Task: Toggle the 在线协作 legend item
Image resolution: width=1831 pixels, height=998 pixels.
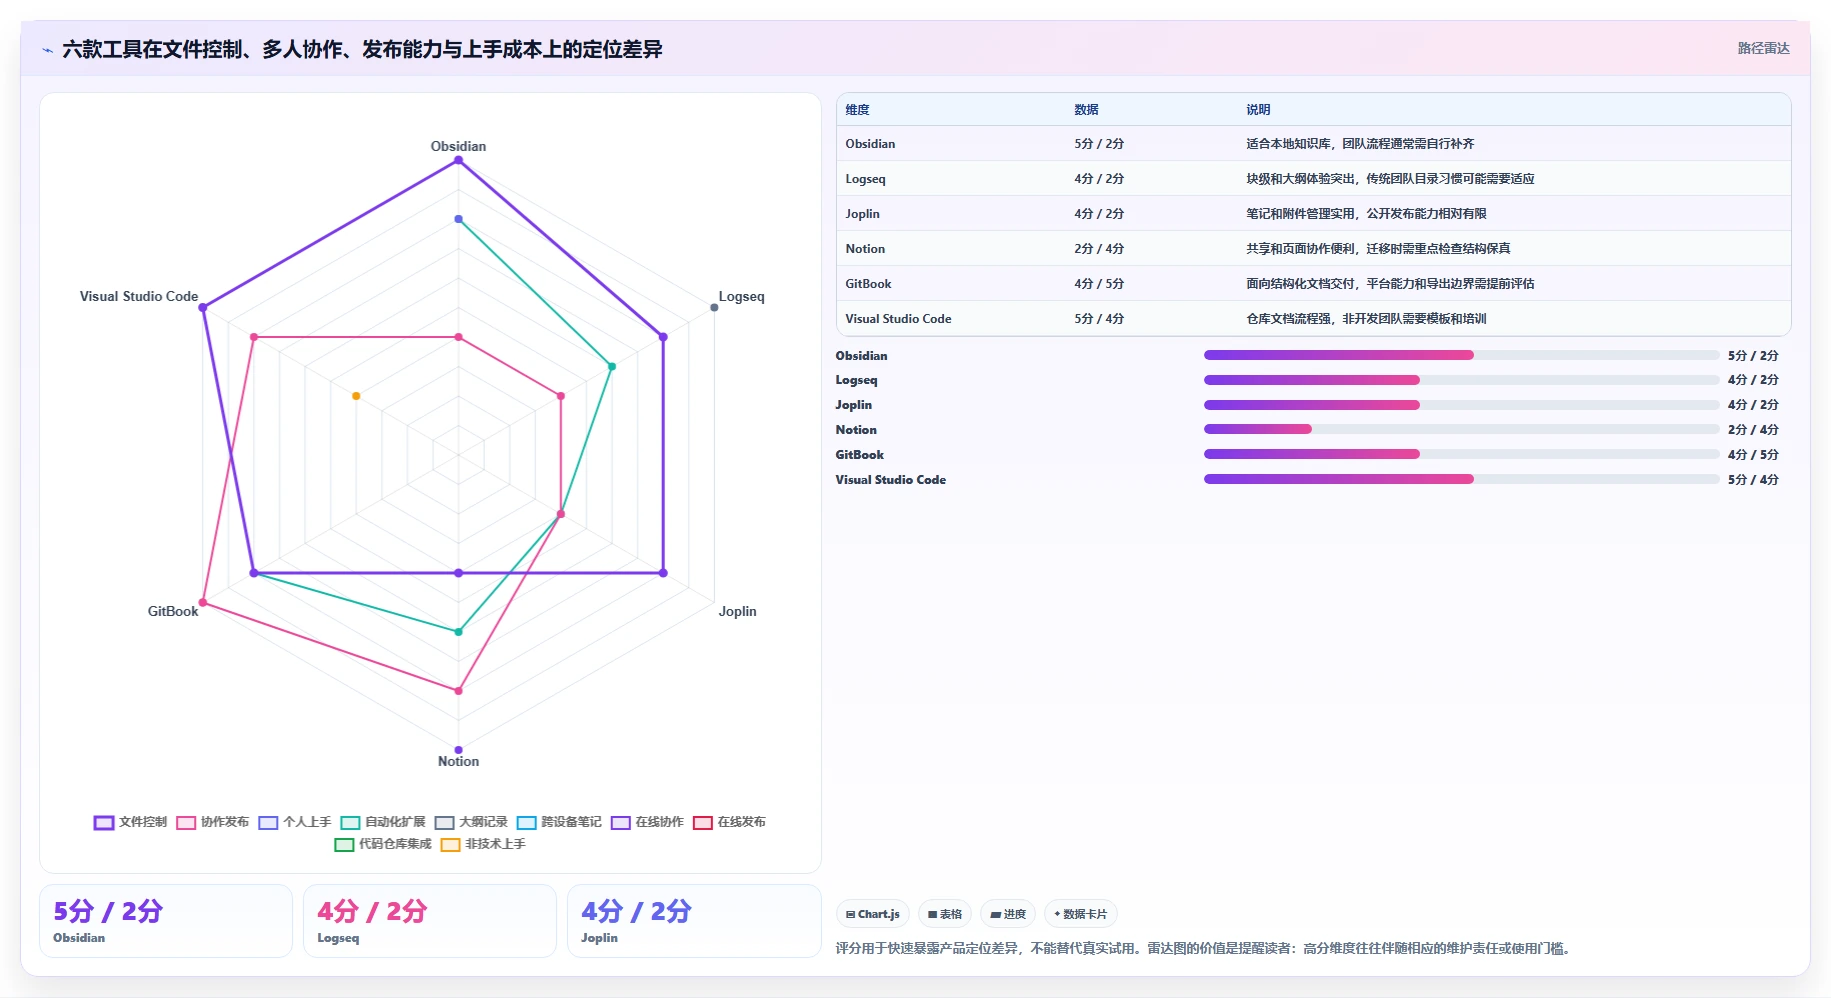Action: pyautogui.click(x=647, y=822)
